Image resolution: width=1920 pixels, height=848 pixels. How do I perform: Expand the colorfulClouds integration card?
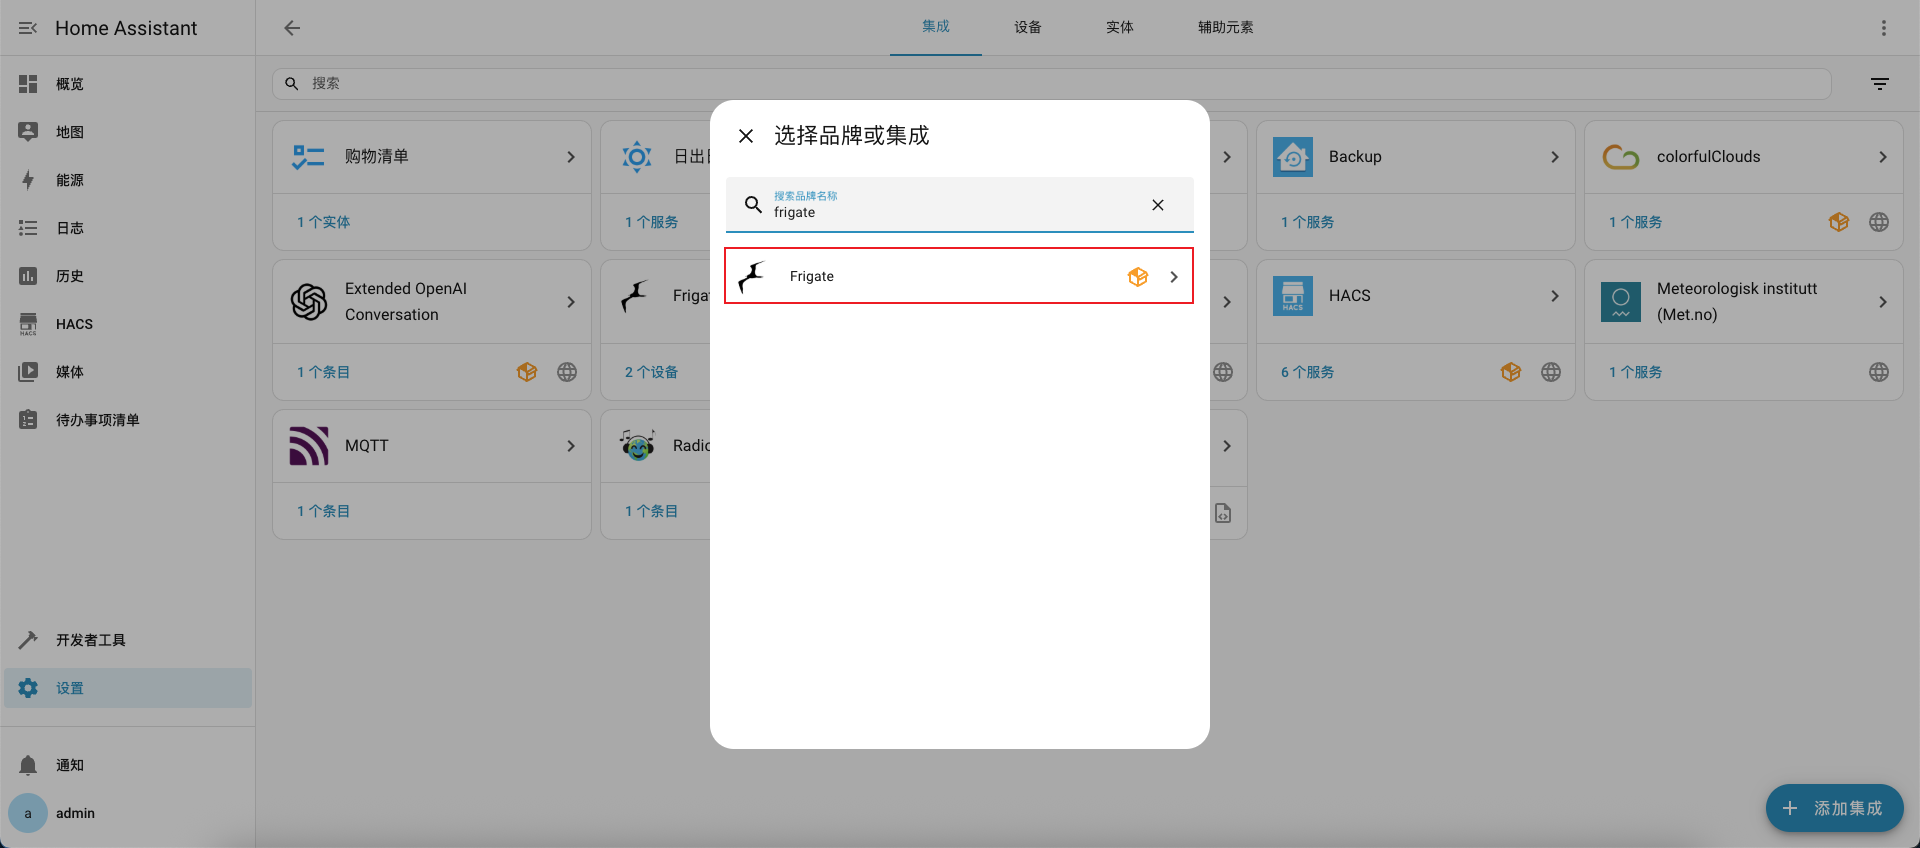(x=1882, y=157)
